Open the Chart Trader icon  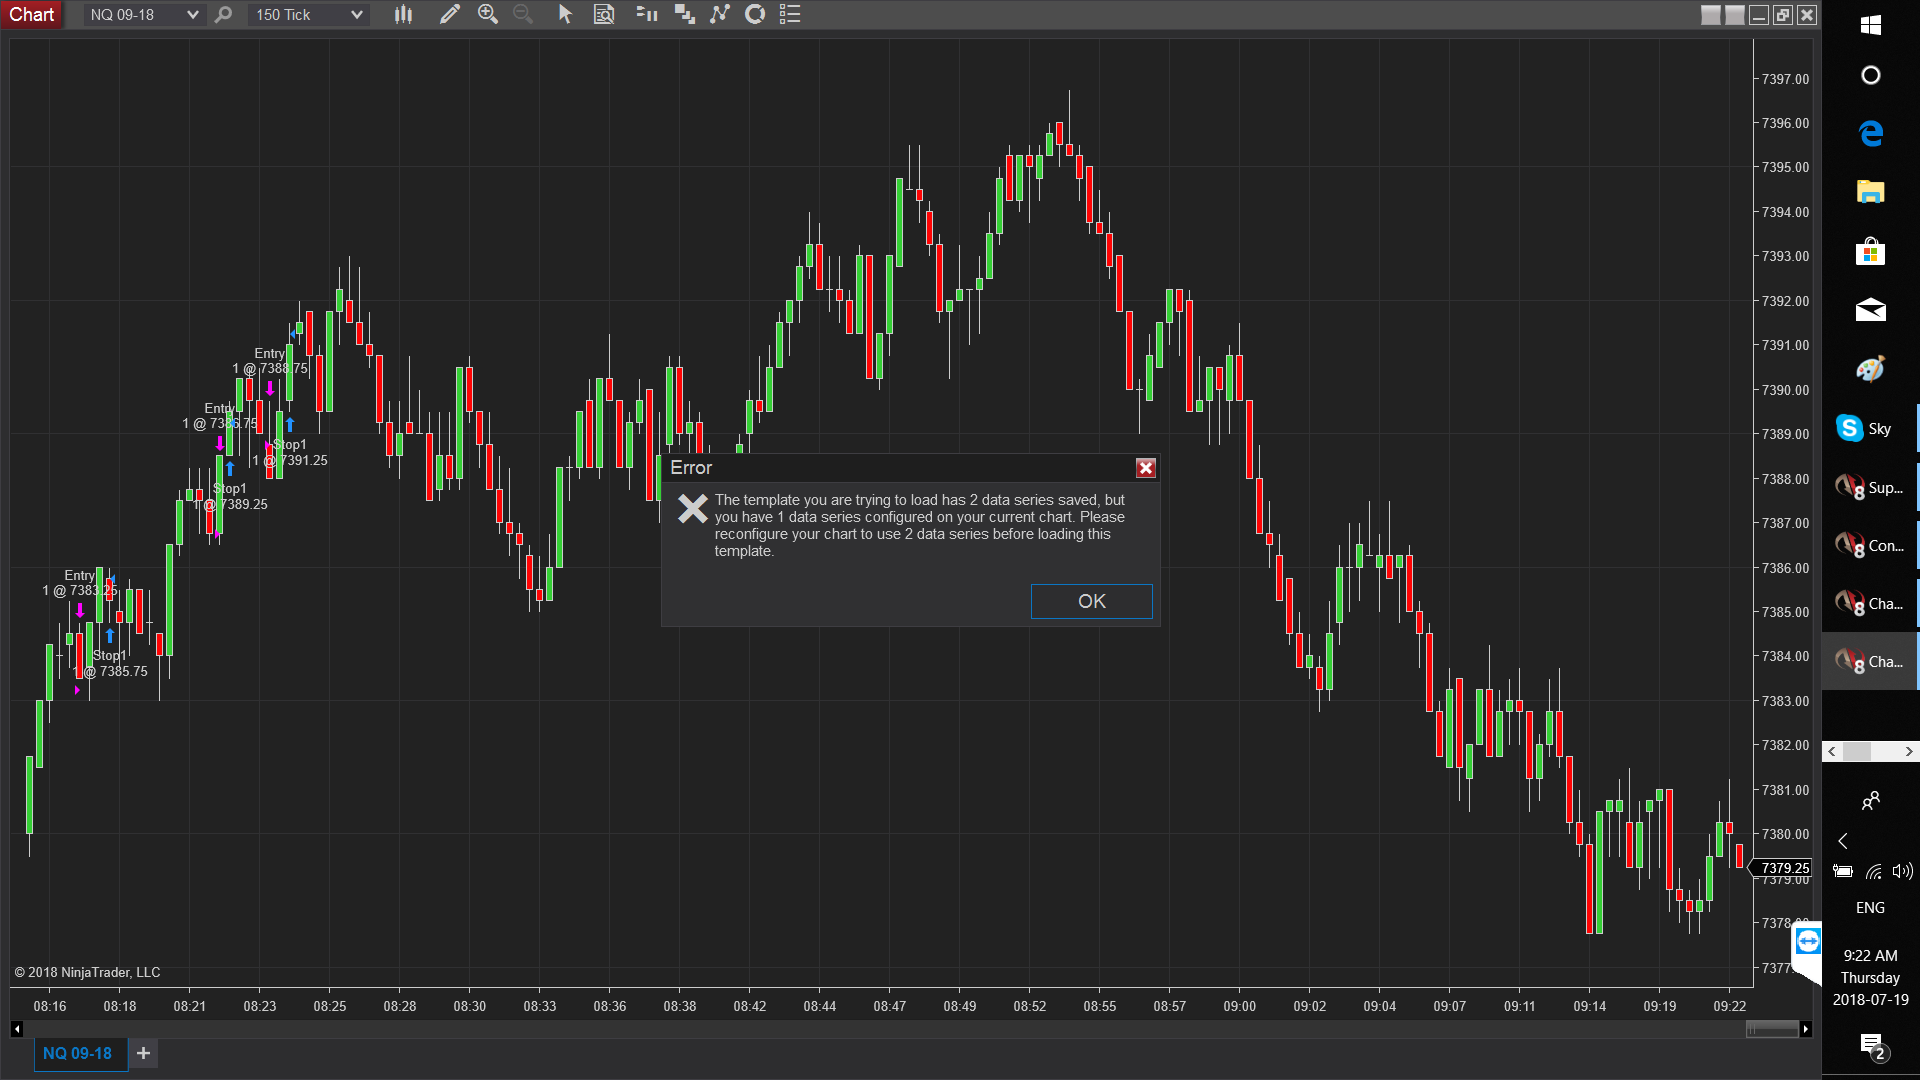[646, 14]
